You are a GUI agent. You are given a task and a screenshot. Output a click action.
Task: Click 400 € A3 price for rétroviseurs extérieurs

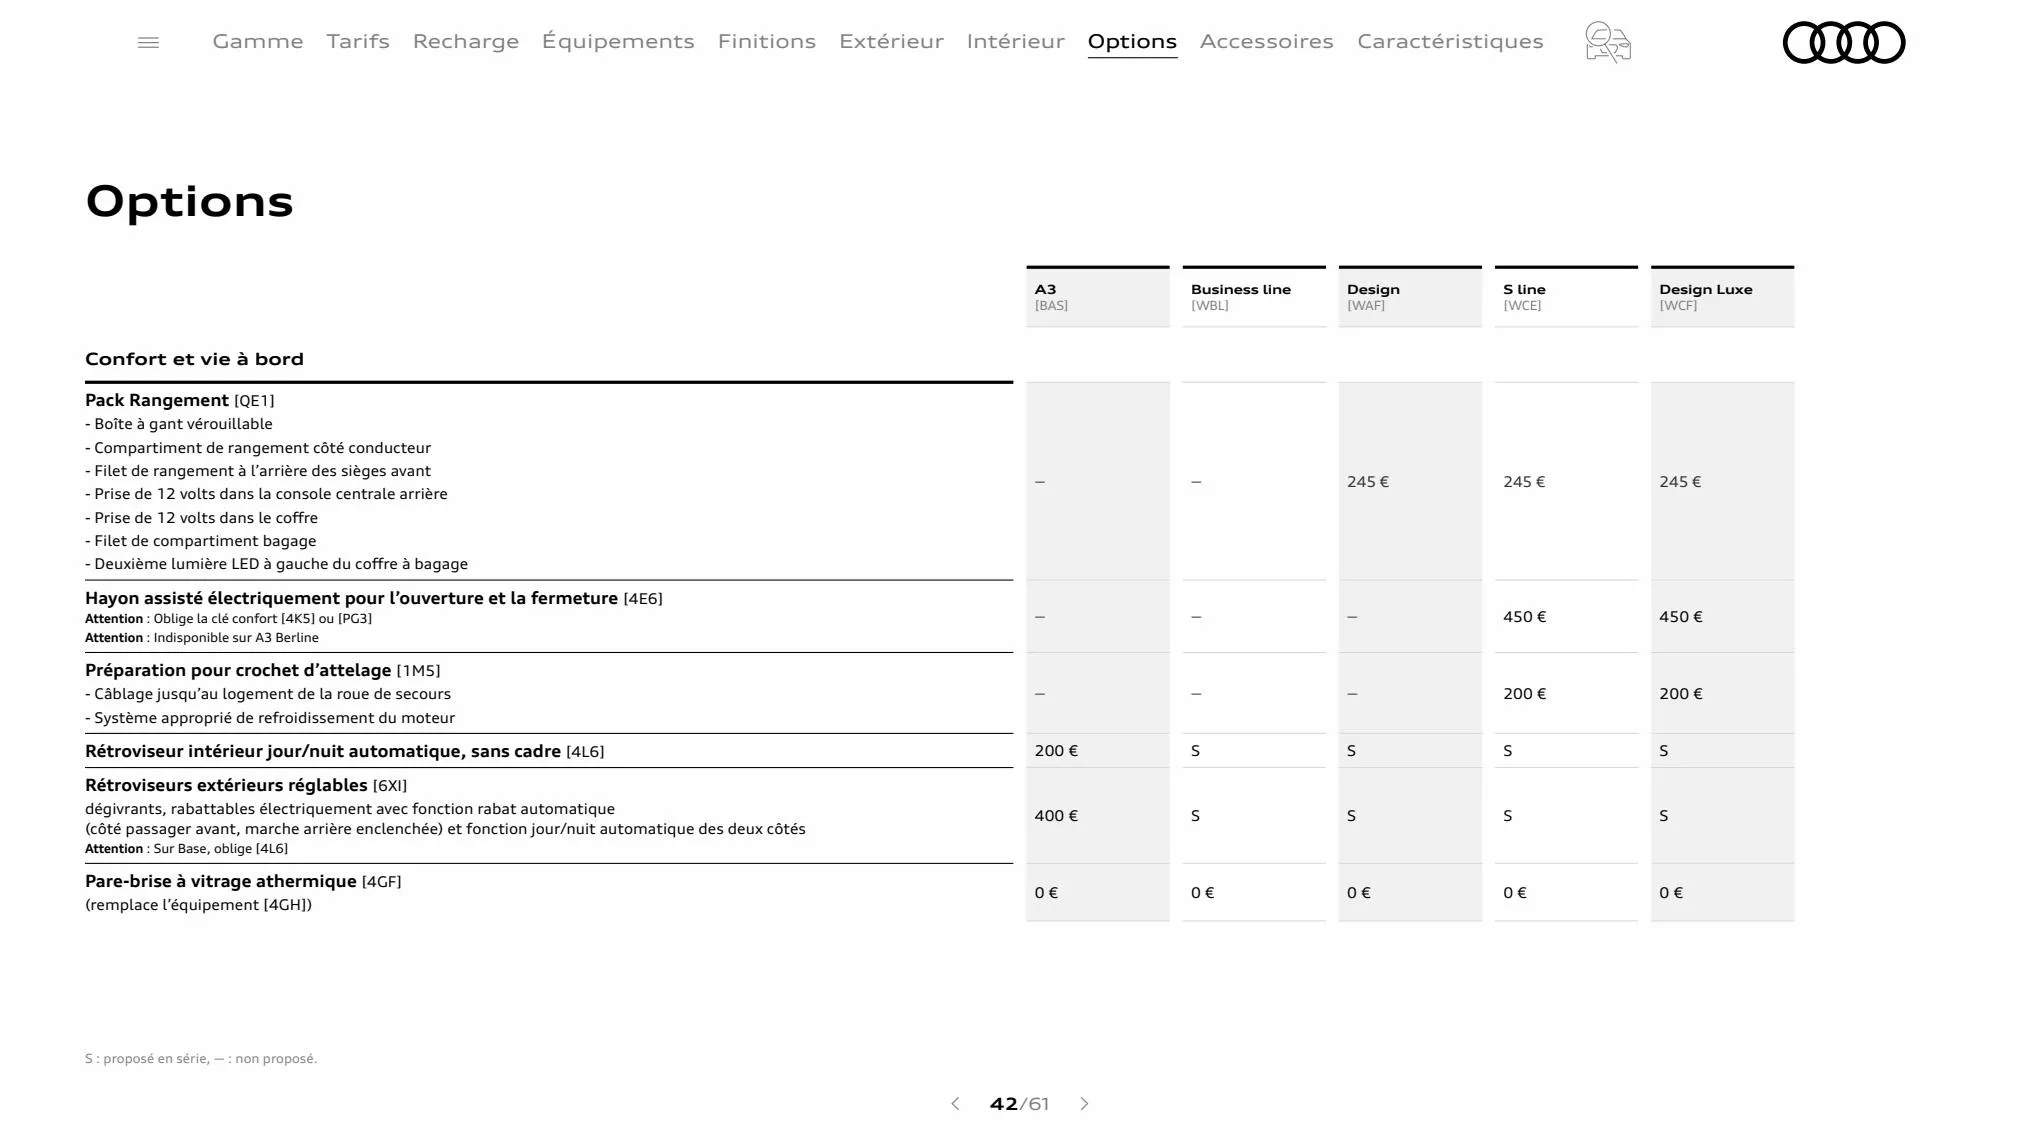click(x=1056, y=816)
